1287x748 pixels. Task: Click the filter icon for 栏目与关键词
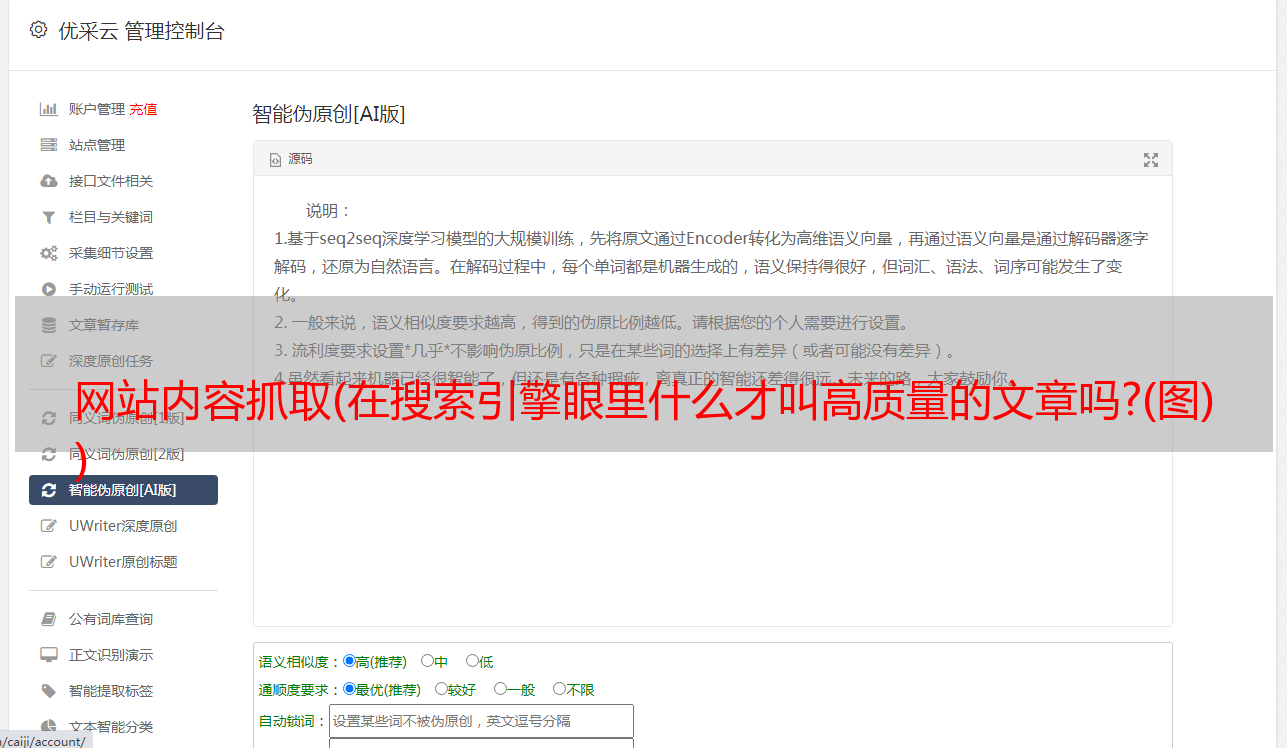[x=48, y=217]
